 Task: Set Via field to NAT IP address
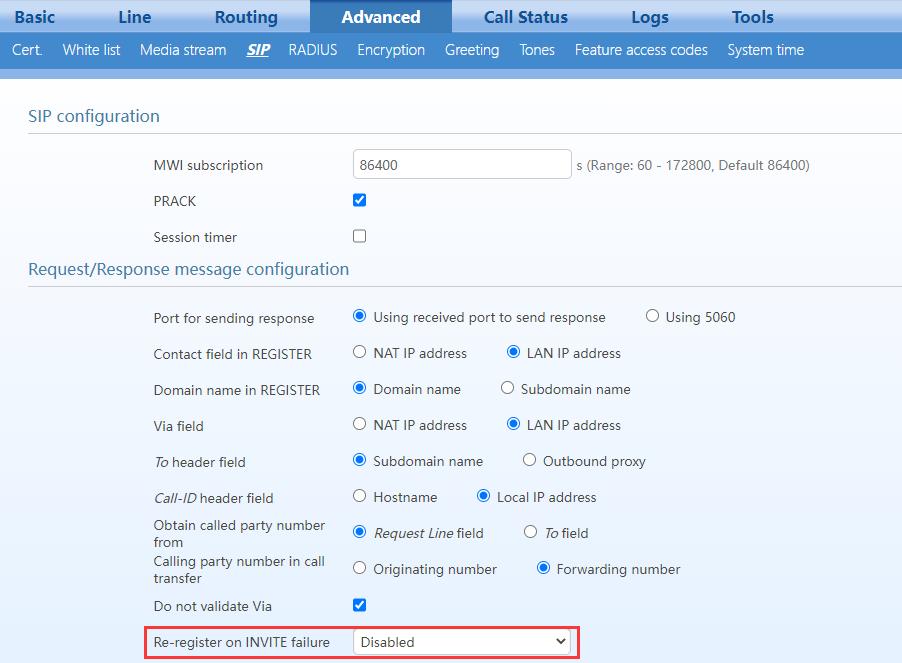tap(360, 424)
